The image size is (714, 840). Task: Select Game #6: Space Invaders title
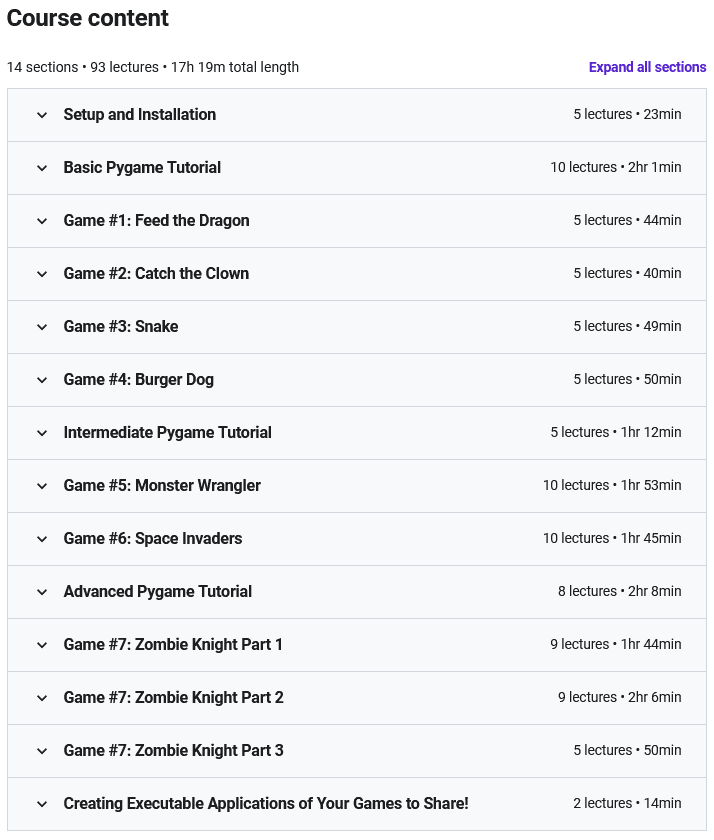point(153,538)
